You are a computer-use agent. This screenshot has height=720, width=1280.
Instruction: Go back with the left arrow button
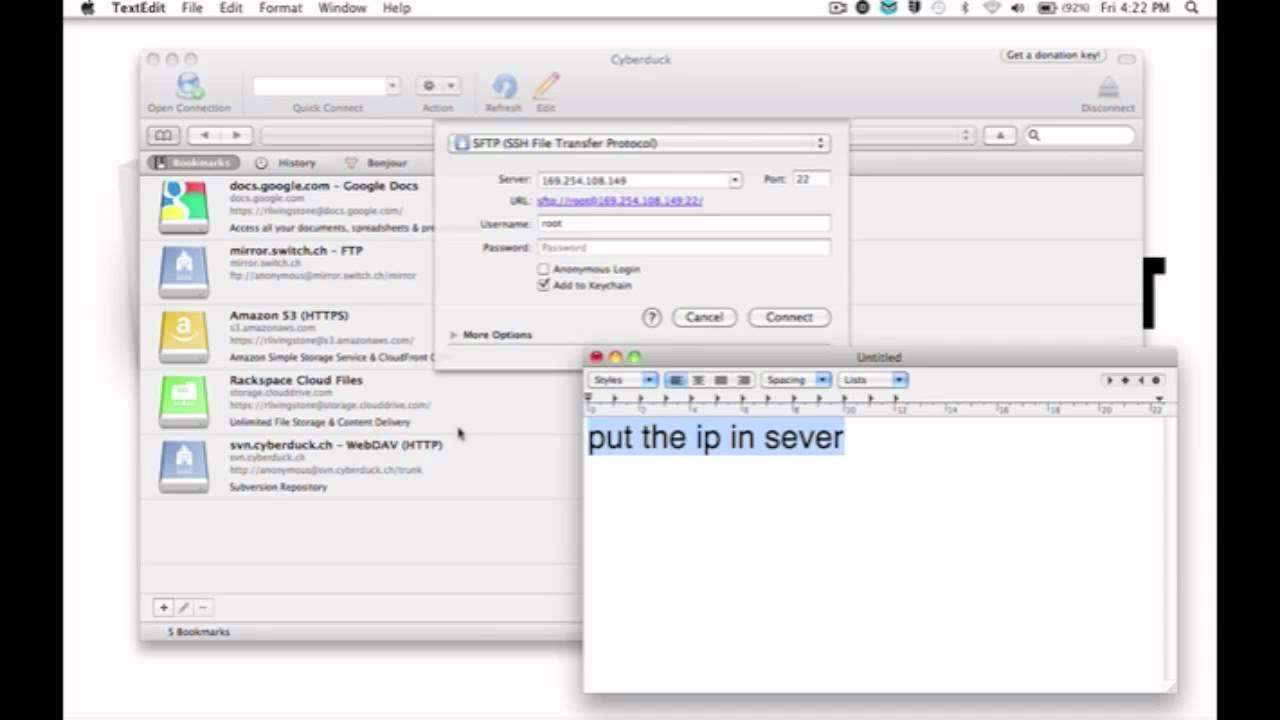point(205,135)
